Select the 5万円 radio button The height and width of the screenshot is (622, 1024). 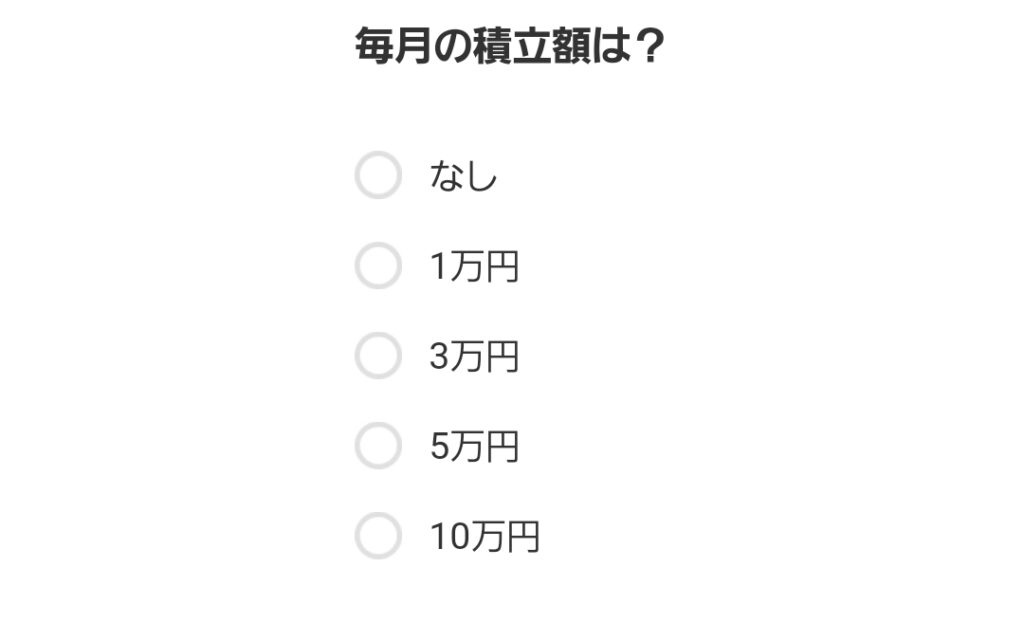pos(378,447)
